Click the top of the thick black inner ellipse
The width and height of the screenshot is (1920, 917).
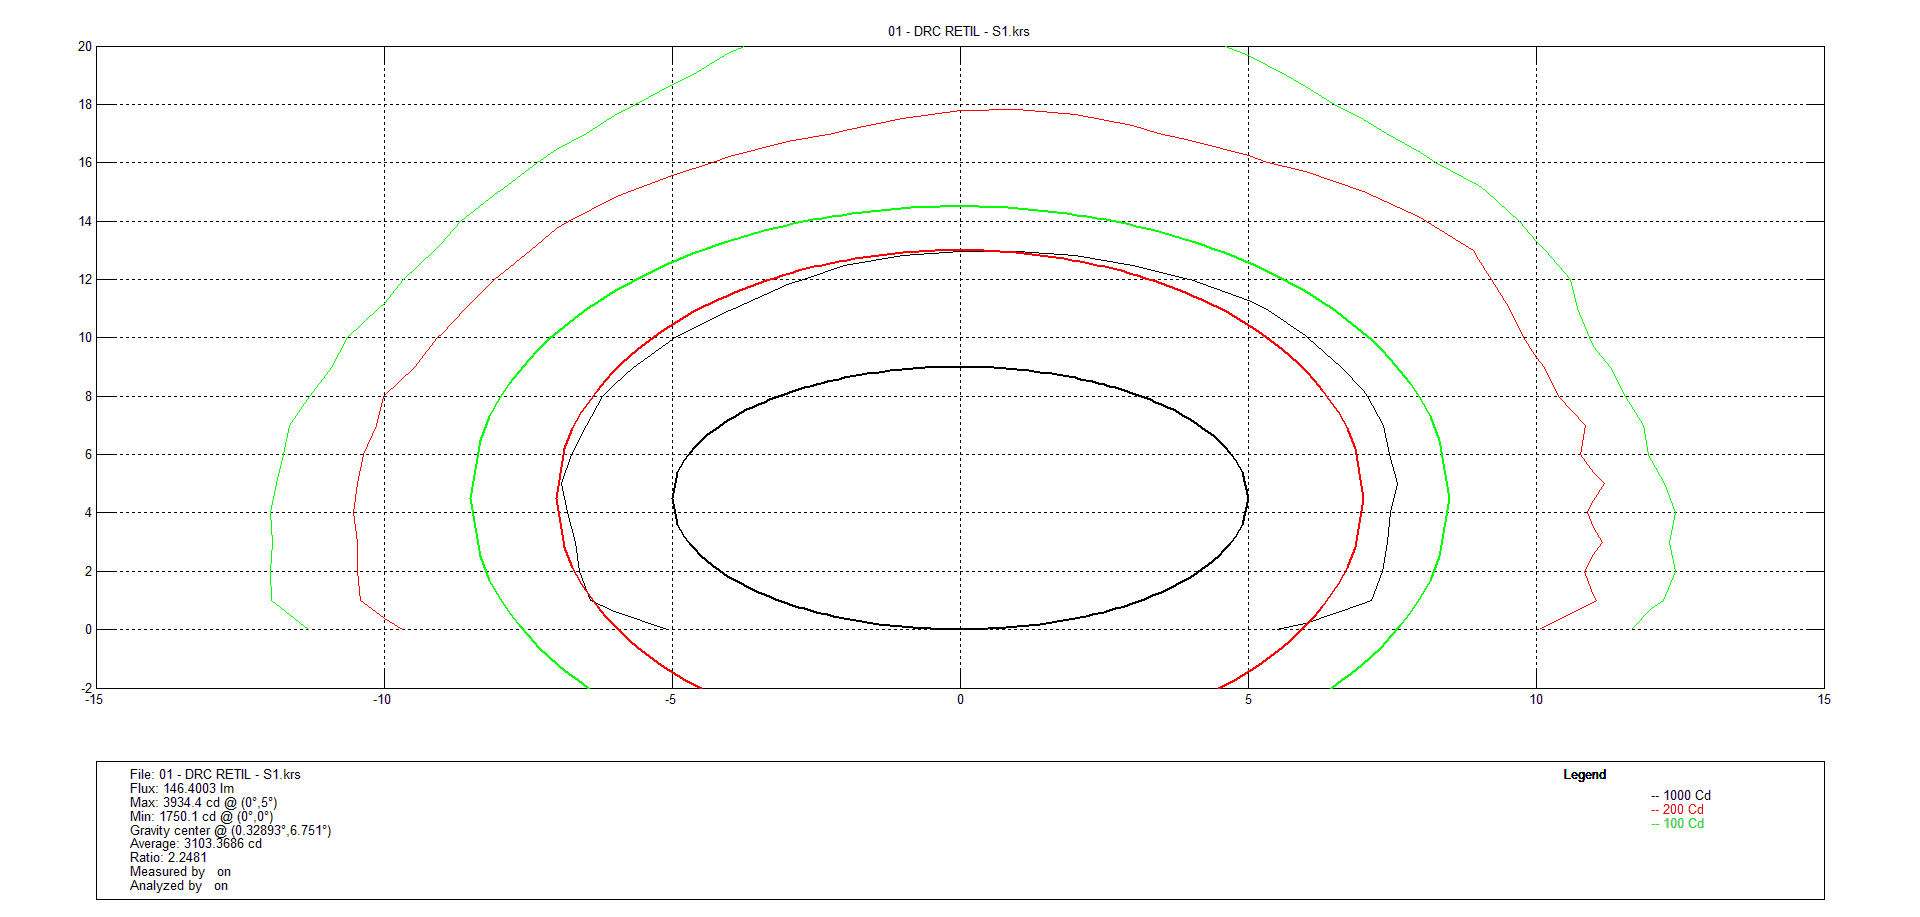click(960, 367)
